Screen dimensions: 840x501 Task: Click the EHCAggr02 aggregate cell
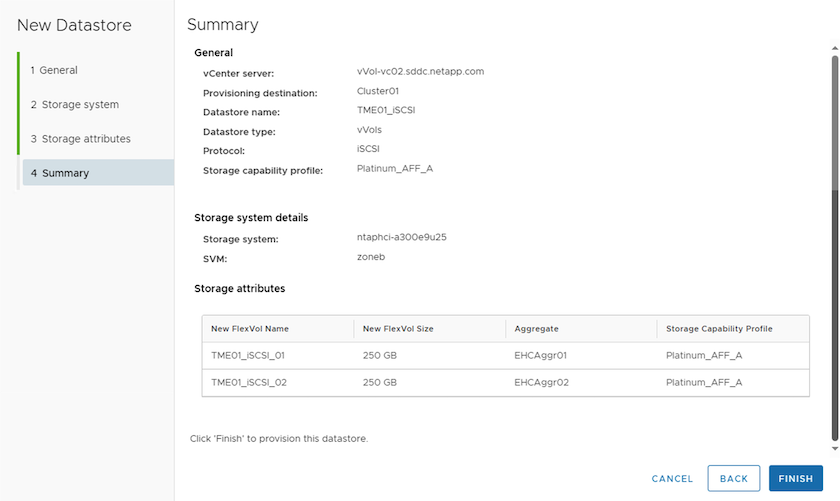pyautogui.click(x=541, y=382)
